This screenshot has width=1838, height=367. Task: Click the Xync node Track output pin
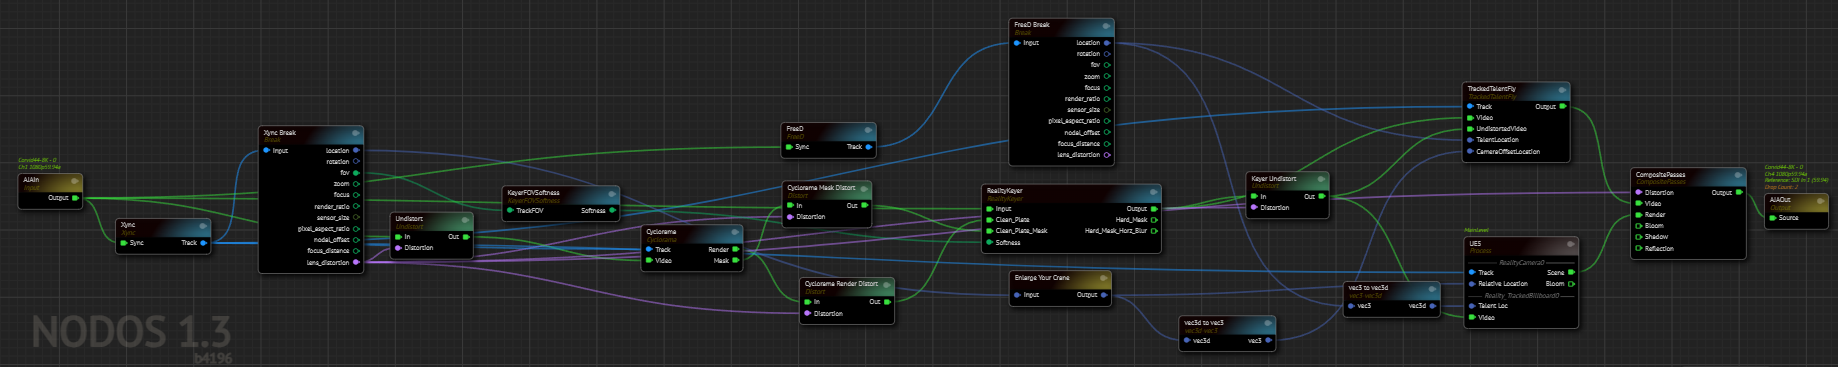point(203,243)
